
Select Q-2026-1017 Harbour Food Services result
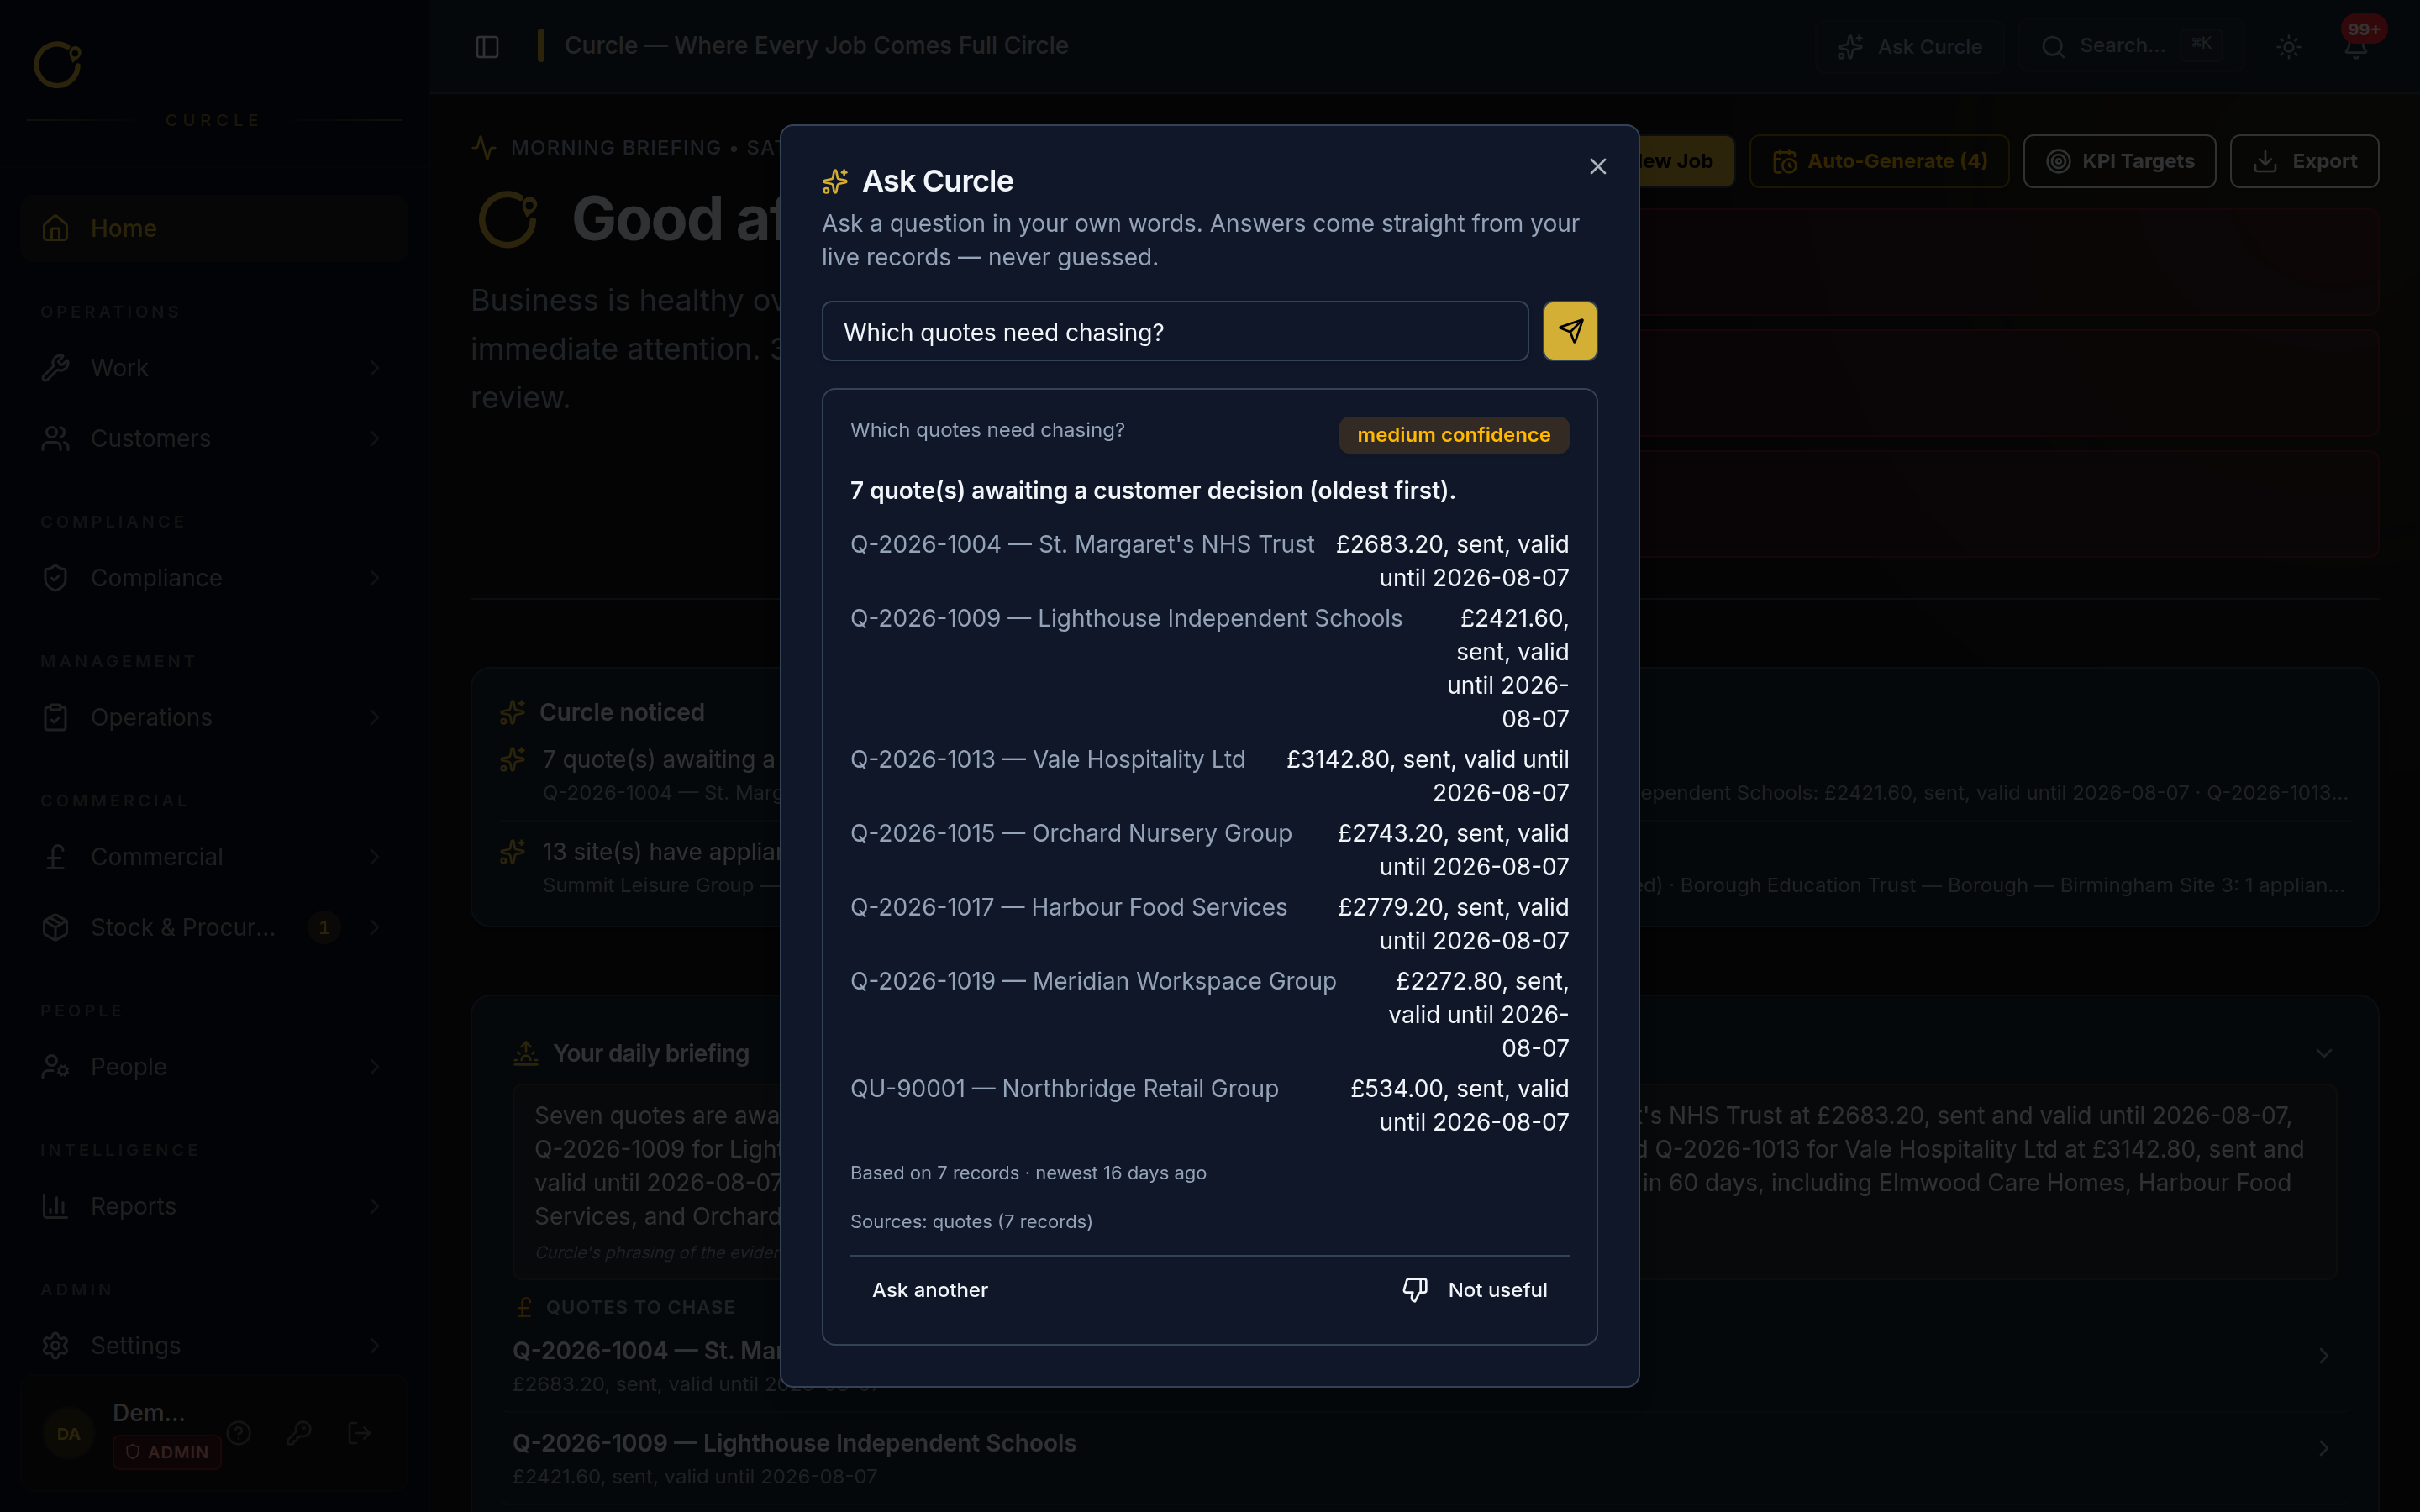coord(1209,924)
